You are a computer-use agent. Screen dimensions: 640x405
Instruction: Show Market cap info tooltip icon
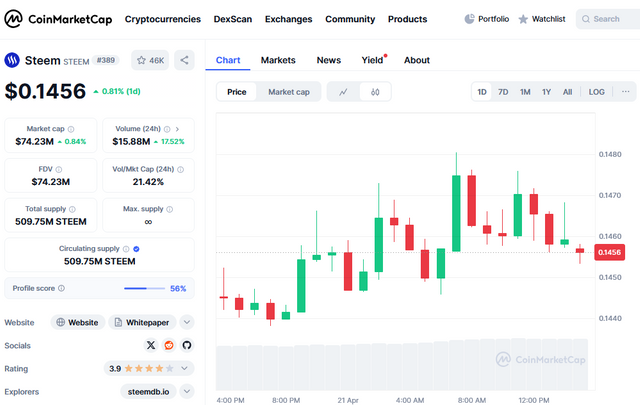[x=71, y=129]
